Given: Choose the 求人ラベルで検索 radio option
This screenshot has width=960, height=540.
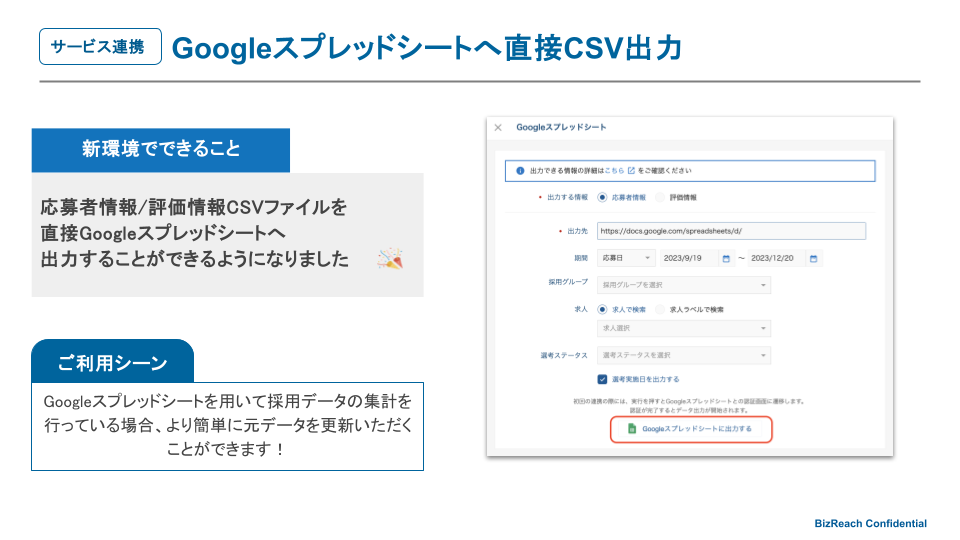Looking at the screenshot, I should click(659, 309).
